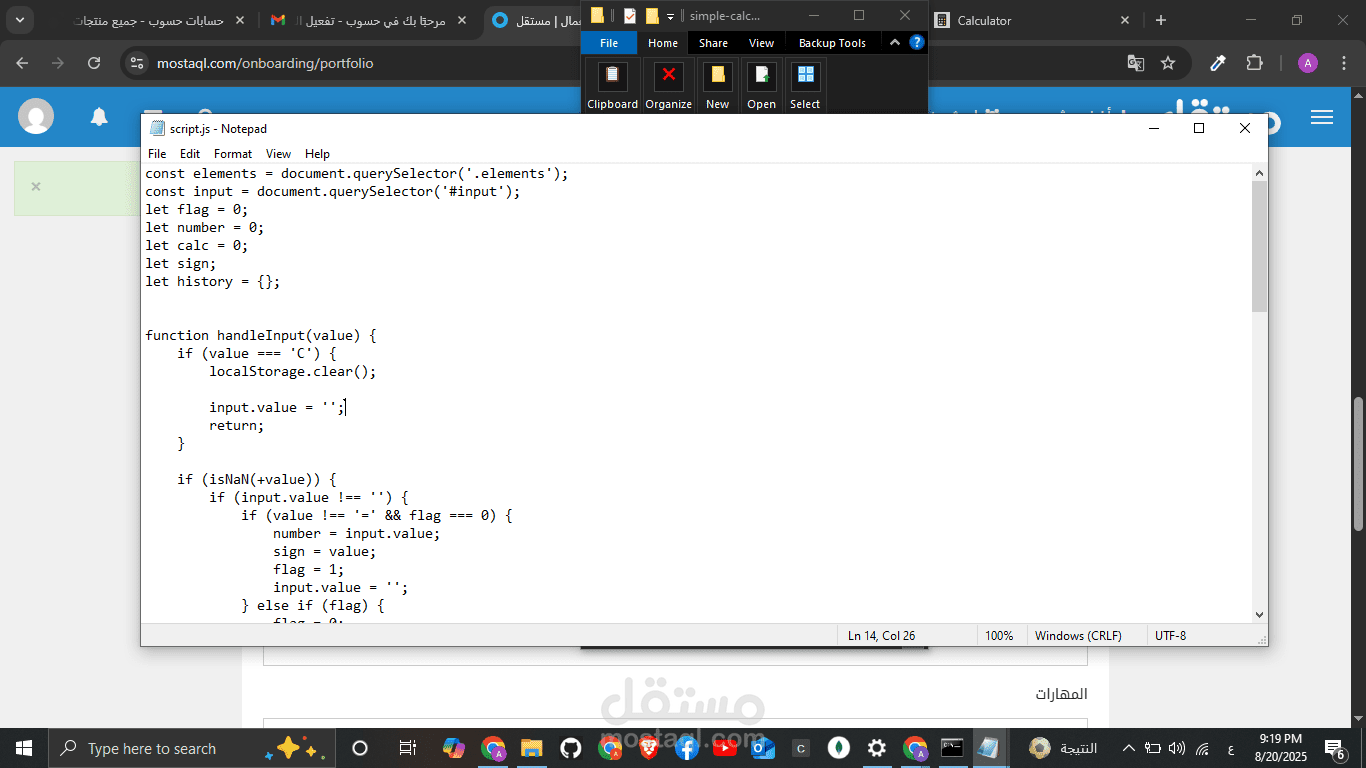The image size is (1366, 768).
Task: Open Notepad's Help menu
Action: (x=317, y=154)
